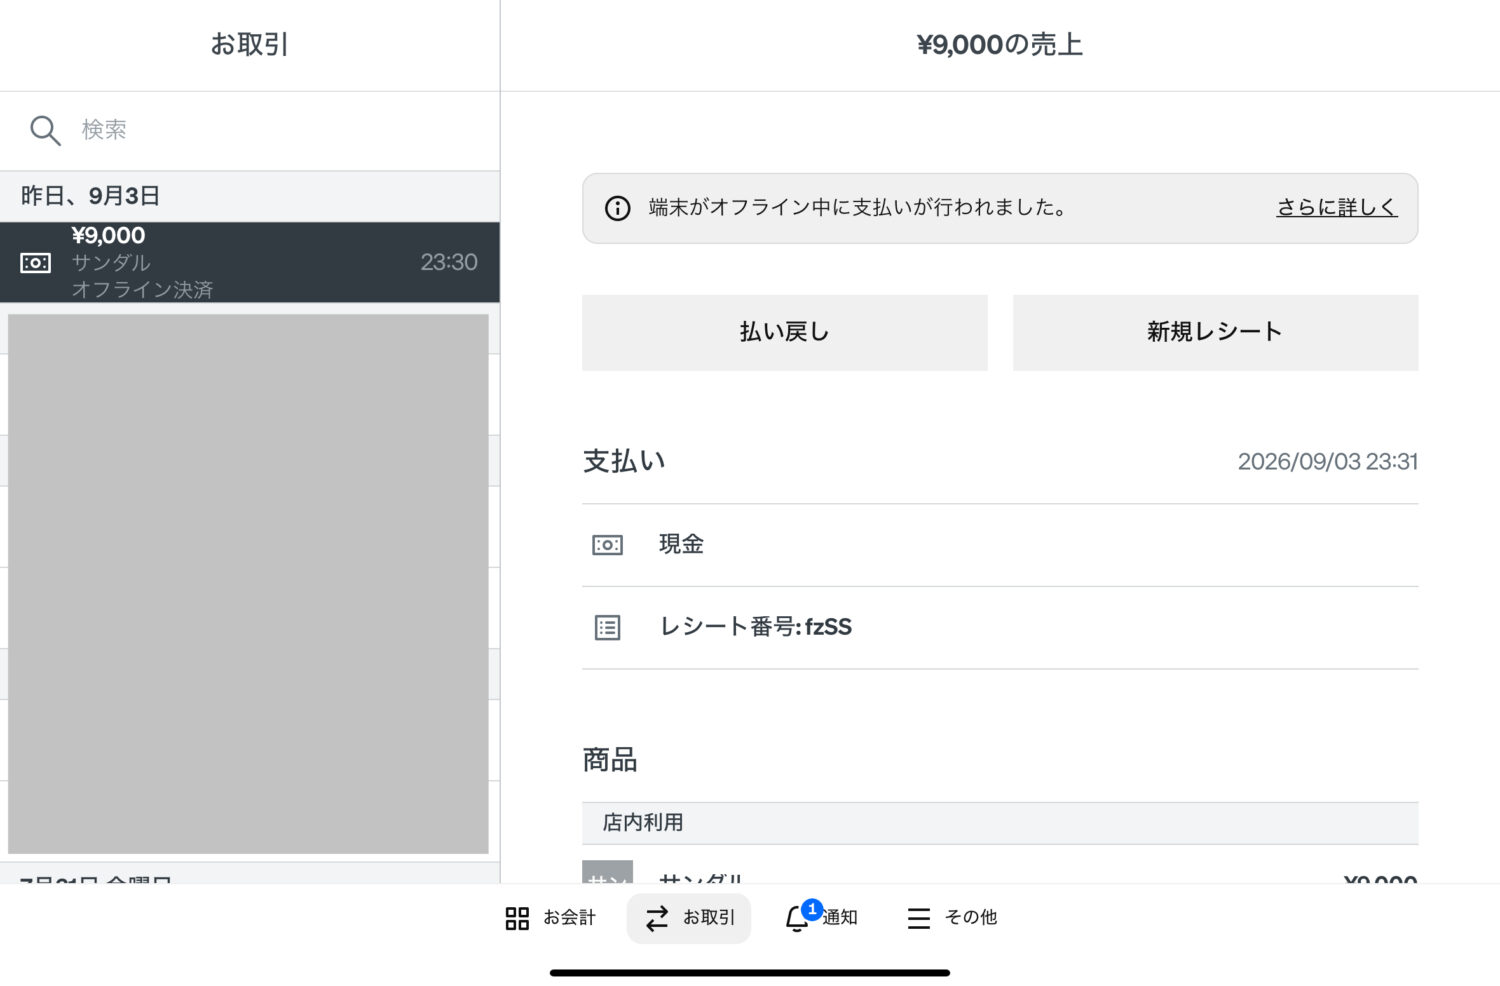Image resolution: width=1500 pixels, height=986 pixels.
Task: Click the 支払い section heading
Action: coord(624,461)
